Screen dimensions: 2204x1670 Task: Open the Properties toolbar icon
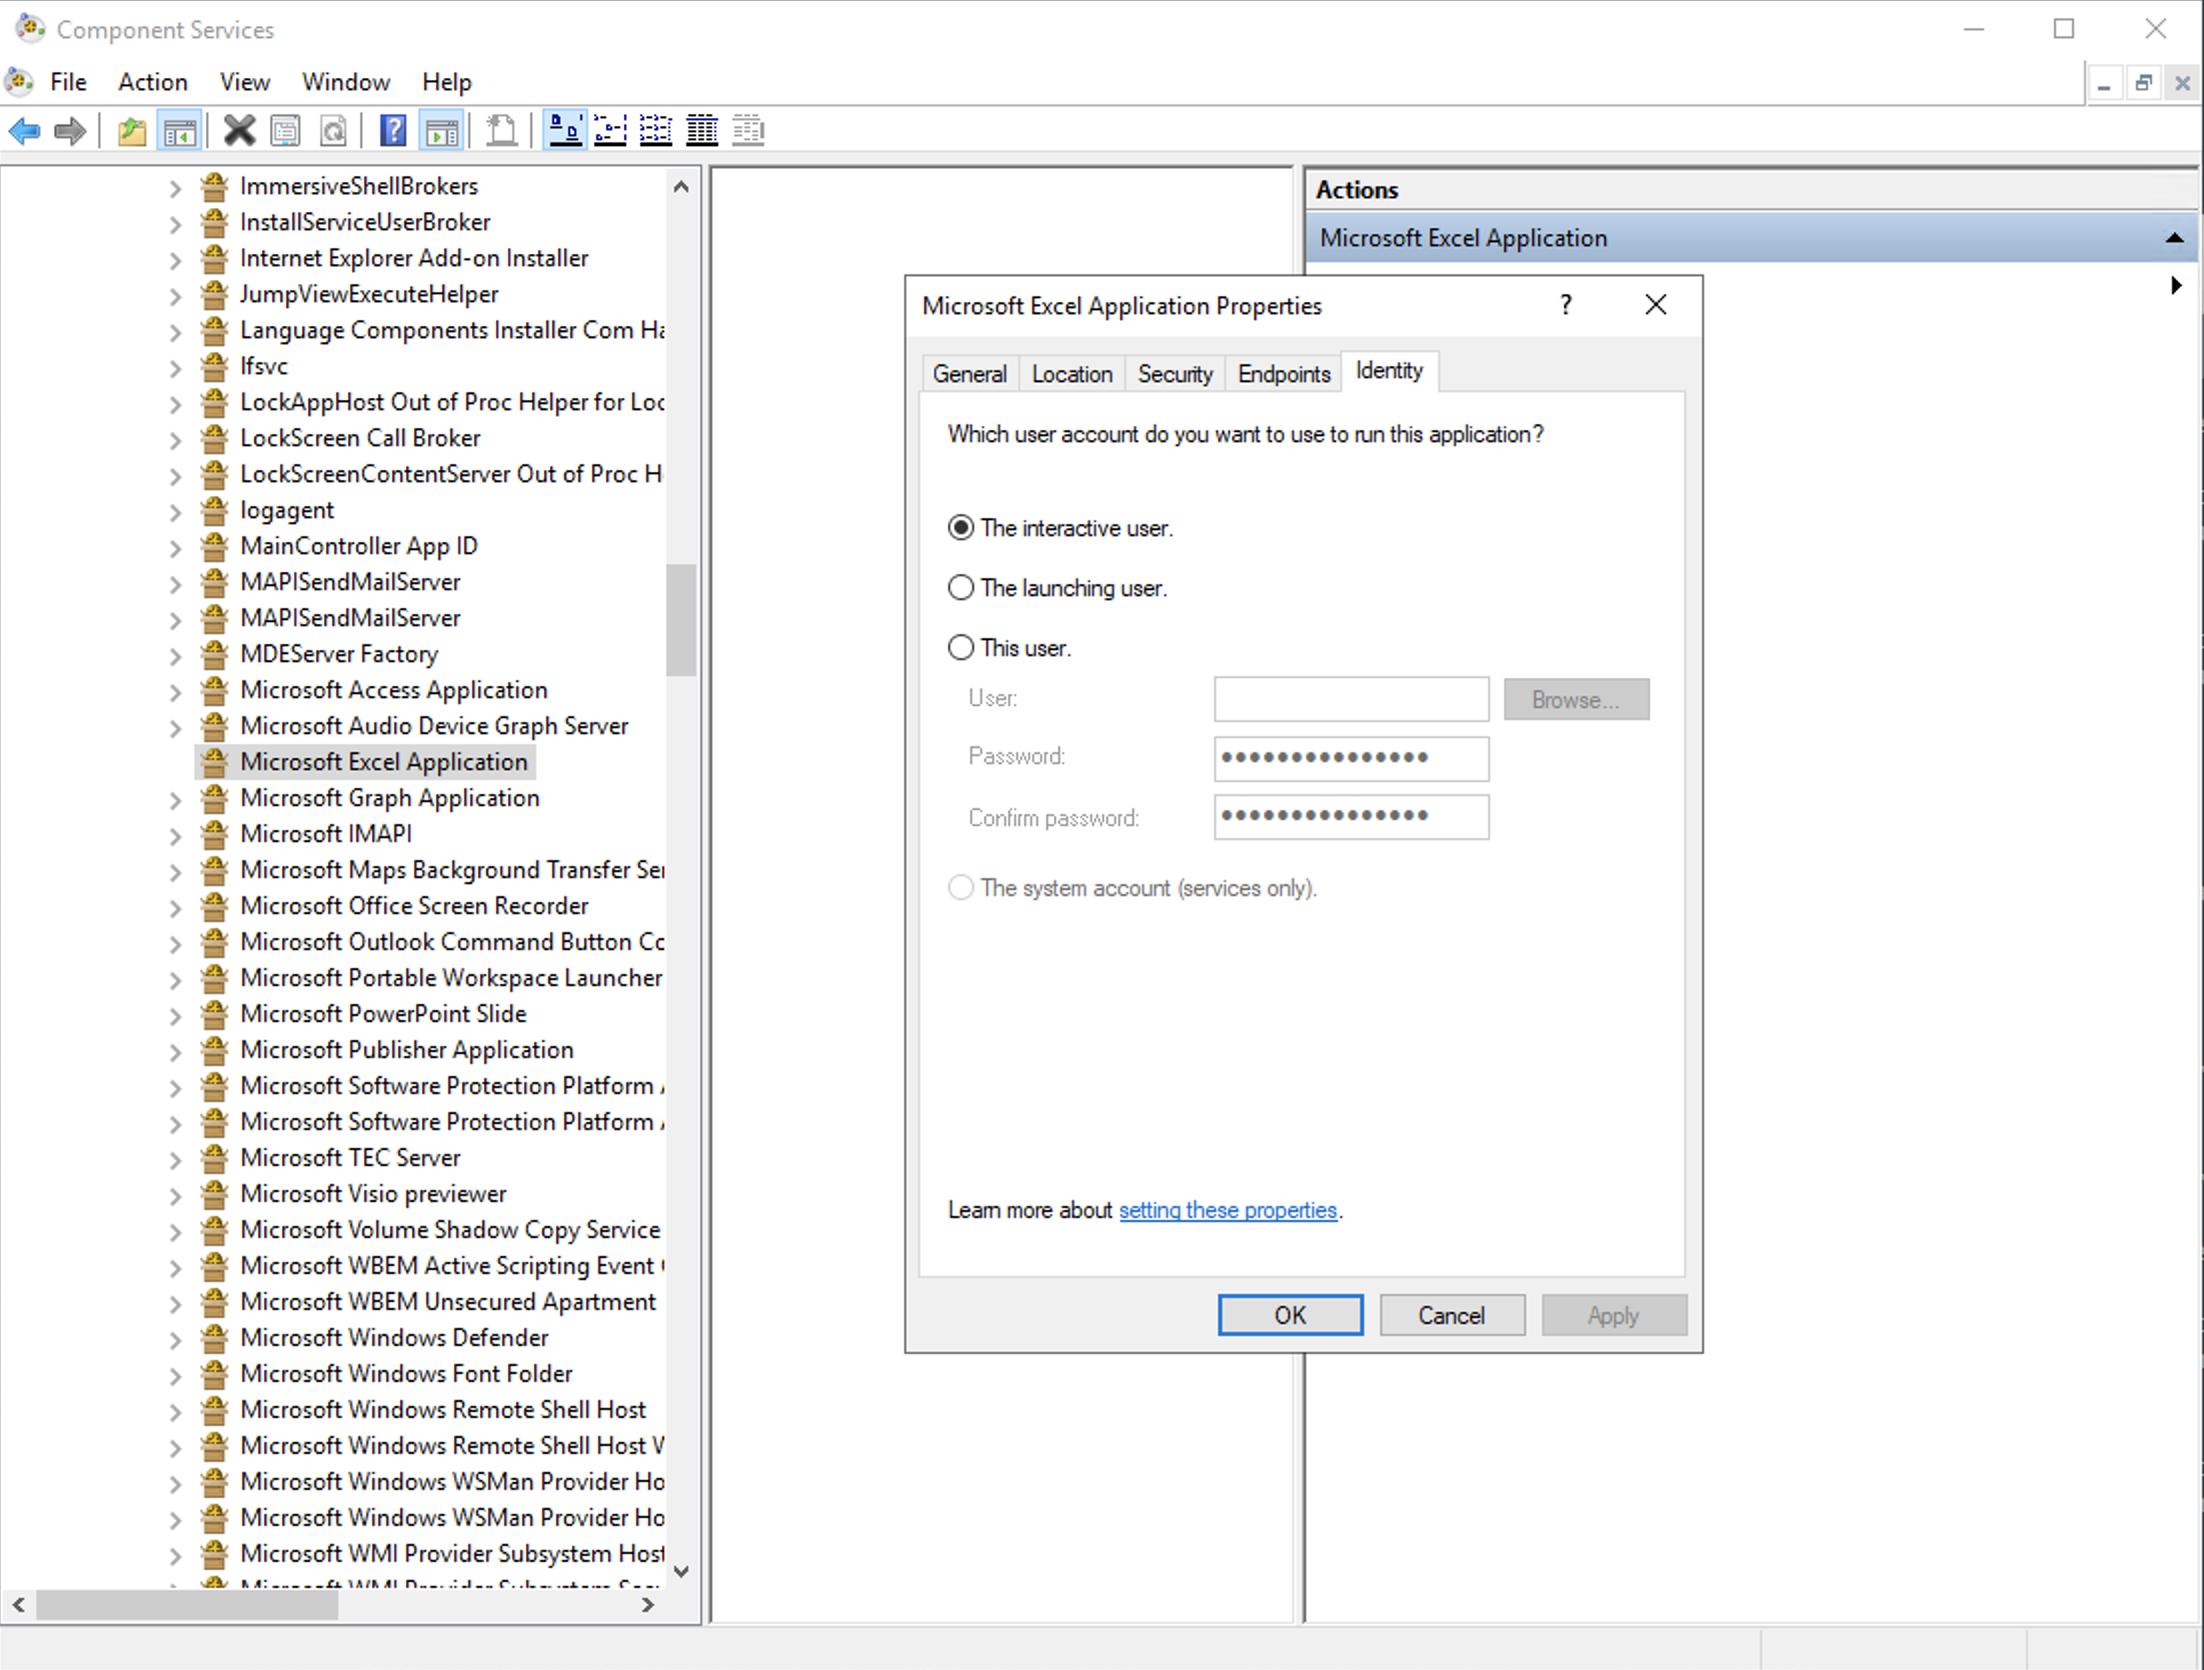coord(286,131)
